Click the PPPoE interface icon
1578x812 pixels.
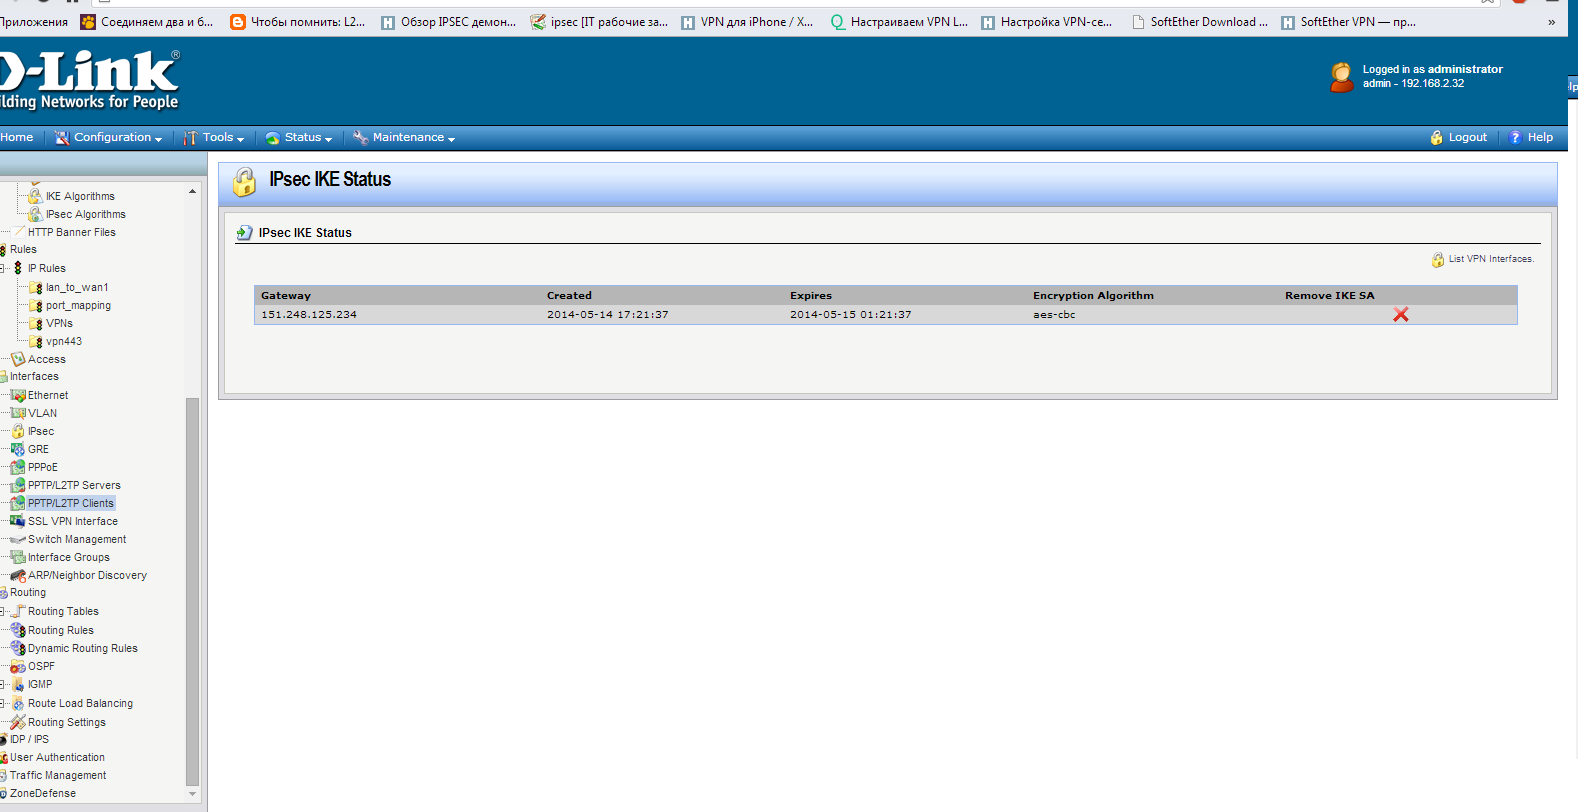[18, 467]
